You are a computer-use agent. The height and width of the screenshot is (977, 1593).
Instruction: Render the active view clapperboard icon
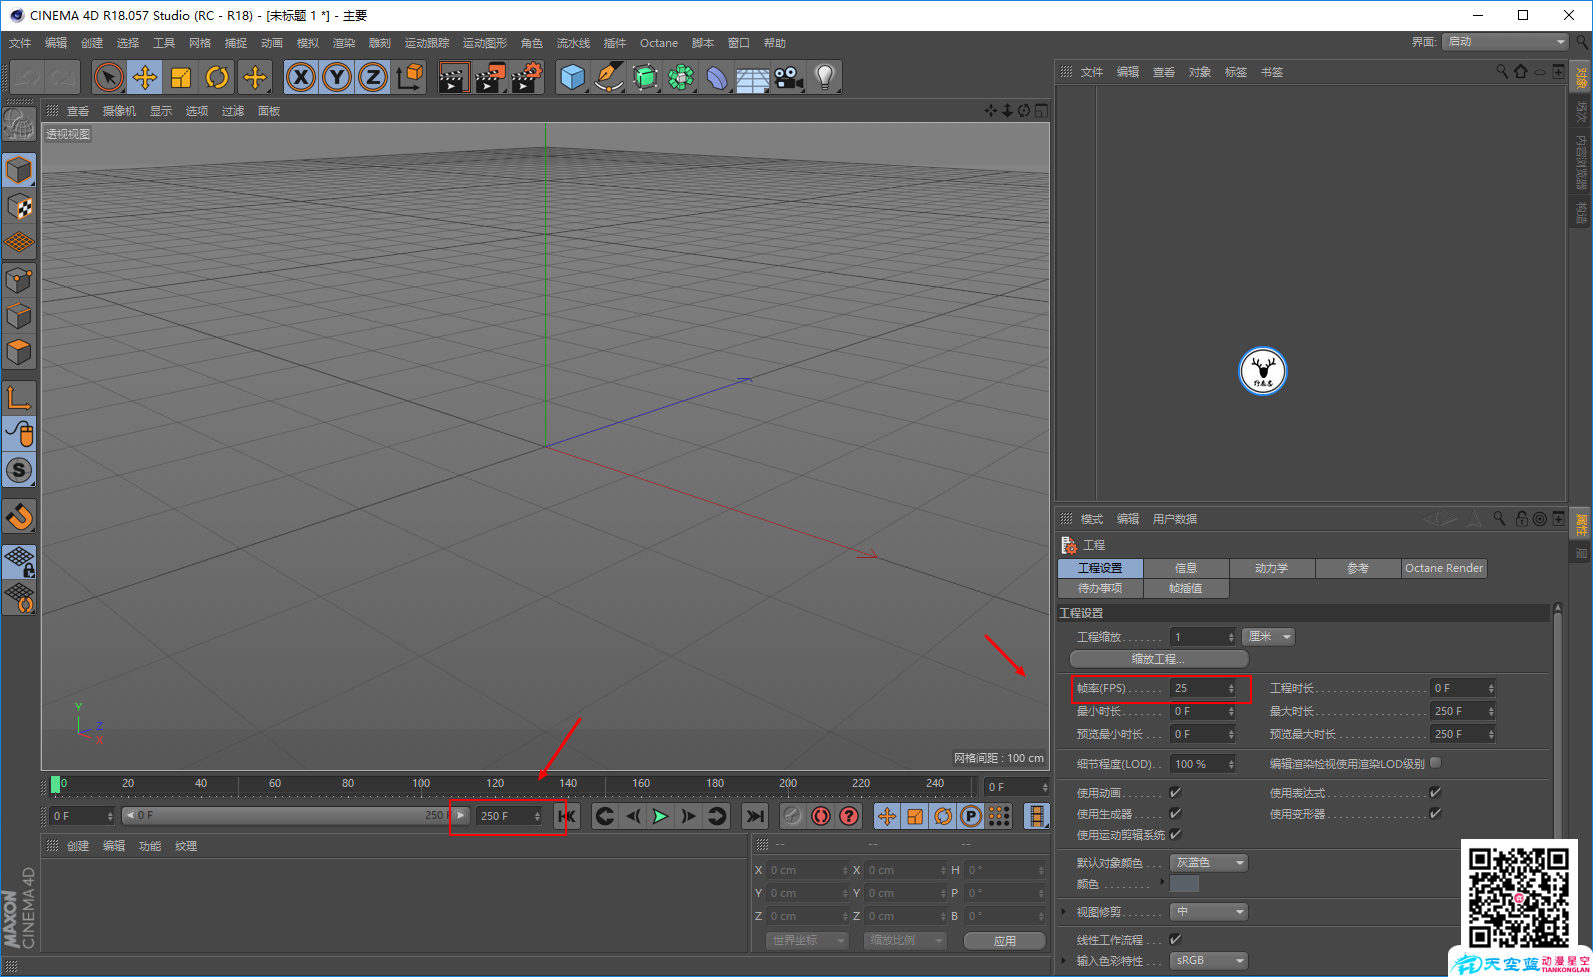point(453,77)
